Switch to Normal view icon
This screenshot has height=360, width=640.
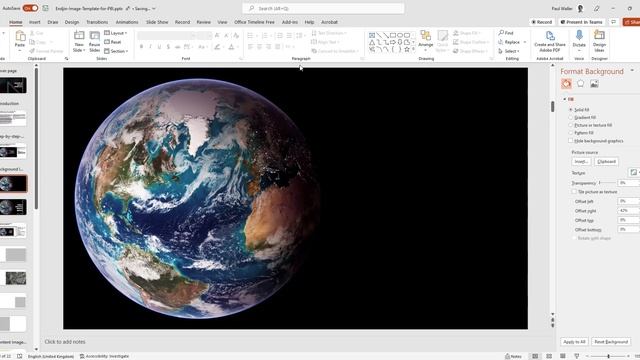[535, 356]
